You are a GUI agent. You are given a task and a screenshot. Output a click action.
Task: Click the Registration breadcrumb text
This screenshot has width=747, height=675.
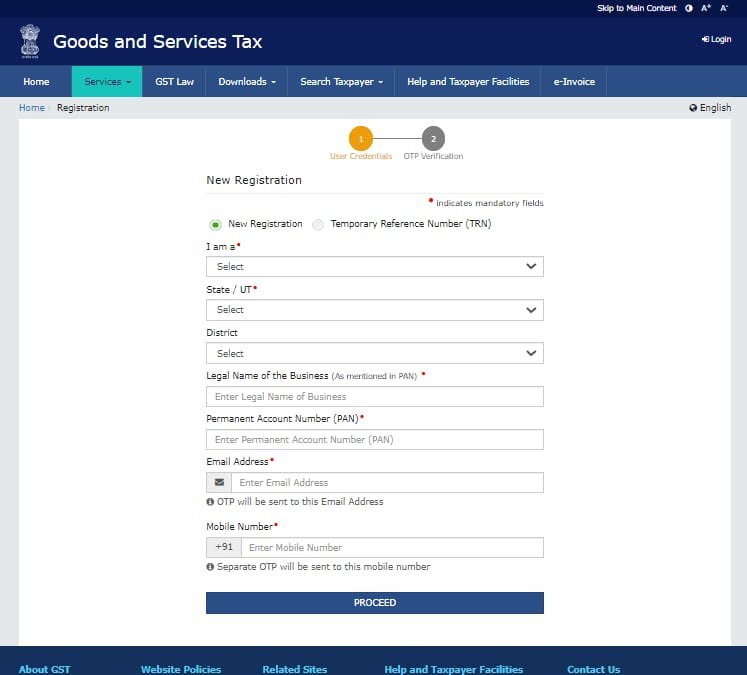coord(83,108)
